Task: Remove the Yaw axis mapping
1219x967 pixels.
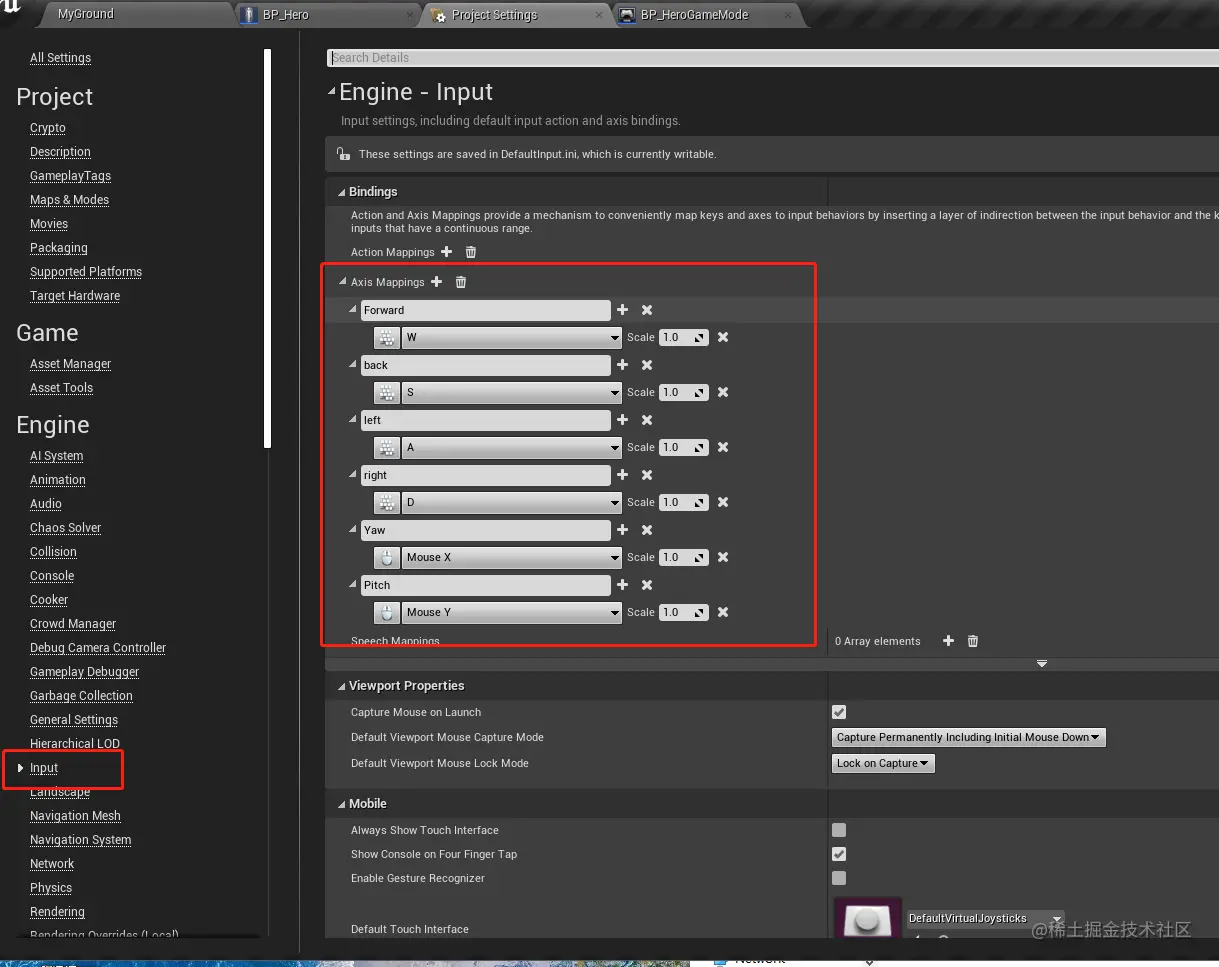Action: click(x=647, y=530)
